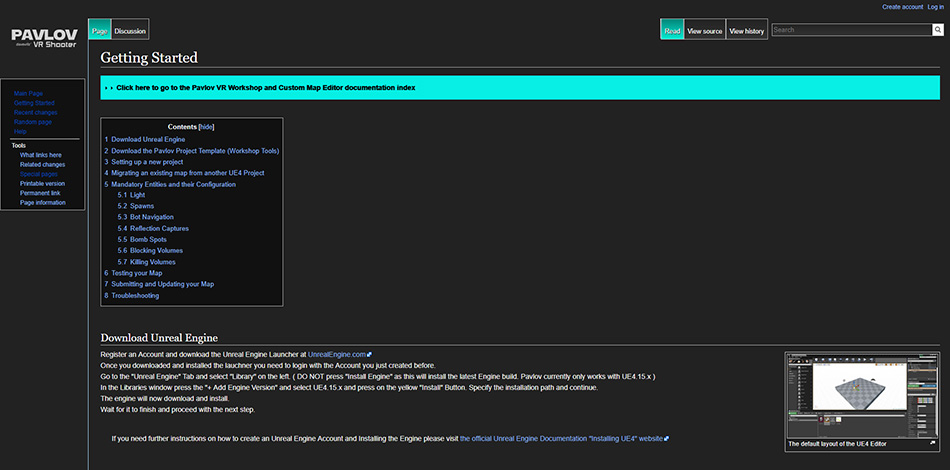Jump to Download Unreal Engine contents entry

tap(147, 139)
